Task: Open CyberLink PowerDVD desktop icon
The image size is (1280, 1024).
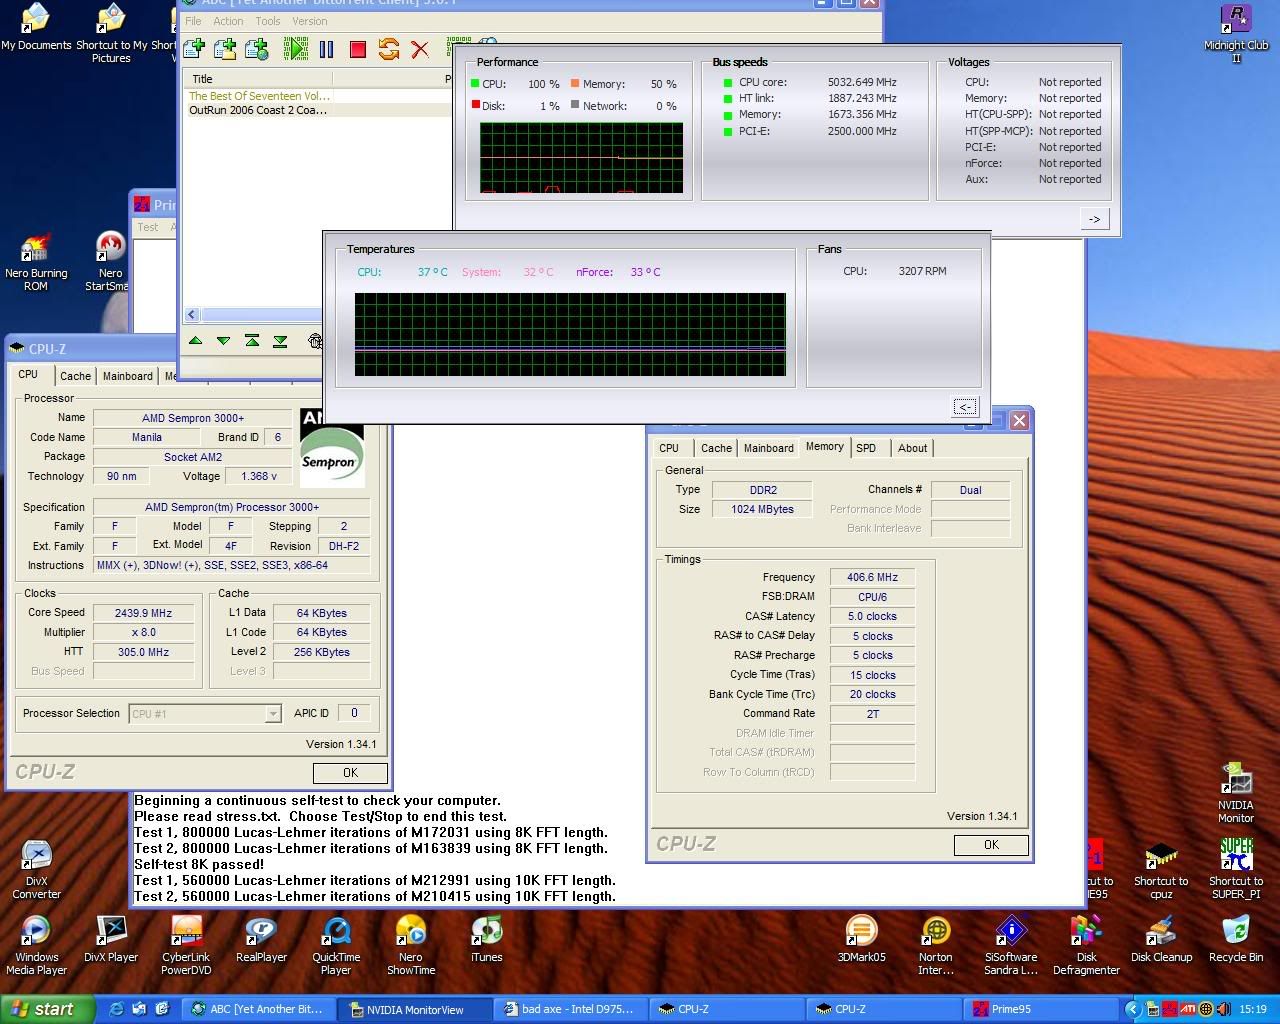Action: pos(186,945)
